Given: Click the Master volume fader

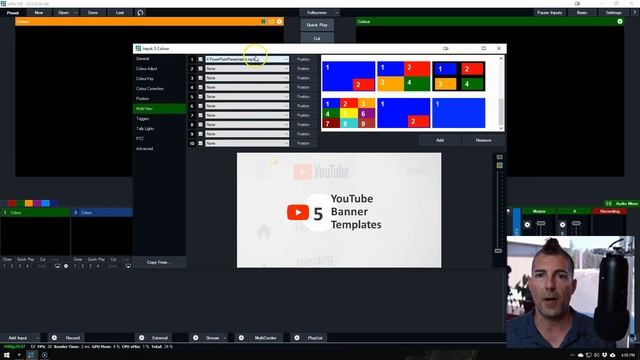Looking at the screenshot, I should pyautogui.click(x=541, y=224).
